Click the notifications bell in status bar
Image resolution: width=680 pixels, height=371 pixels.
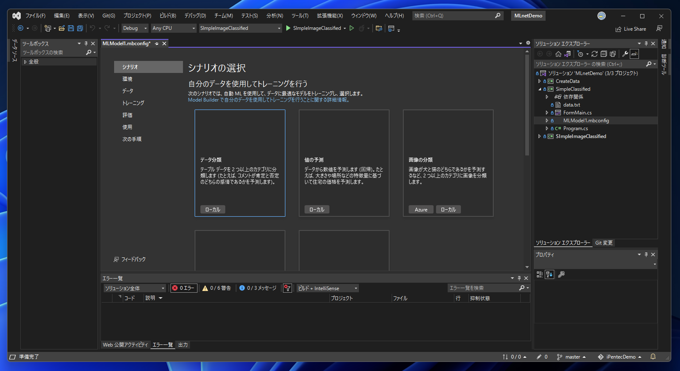653,357
